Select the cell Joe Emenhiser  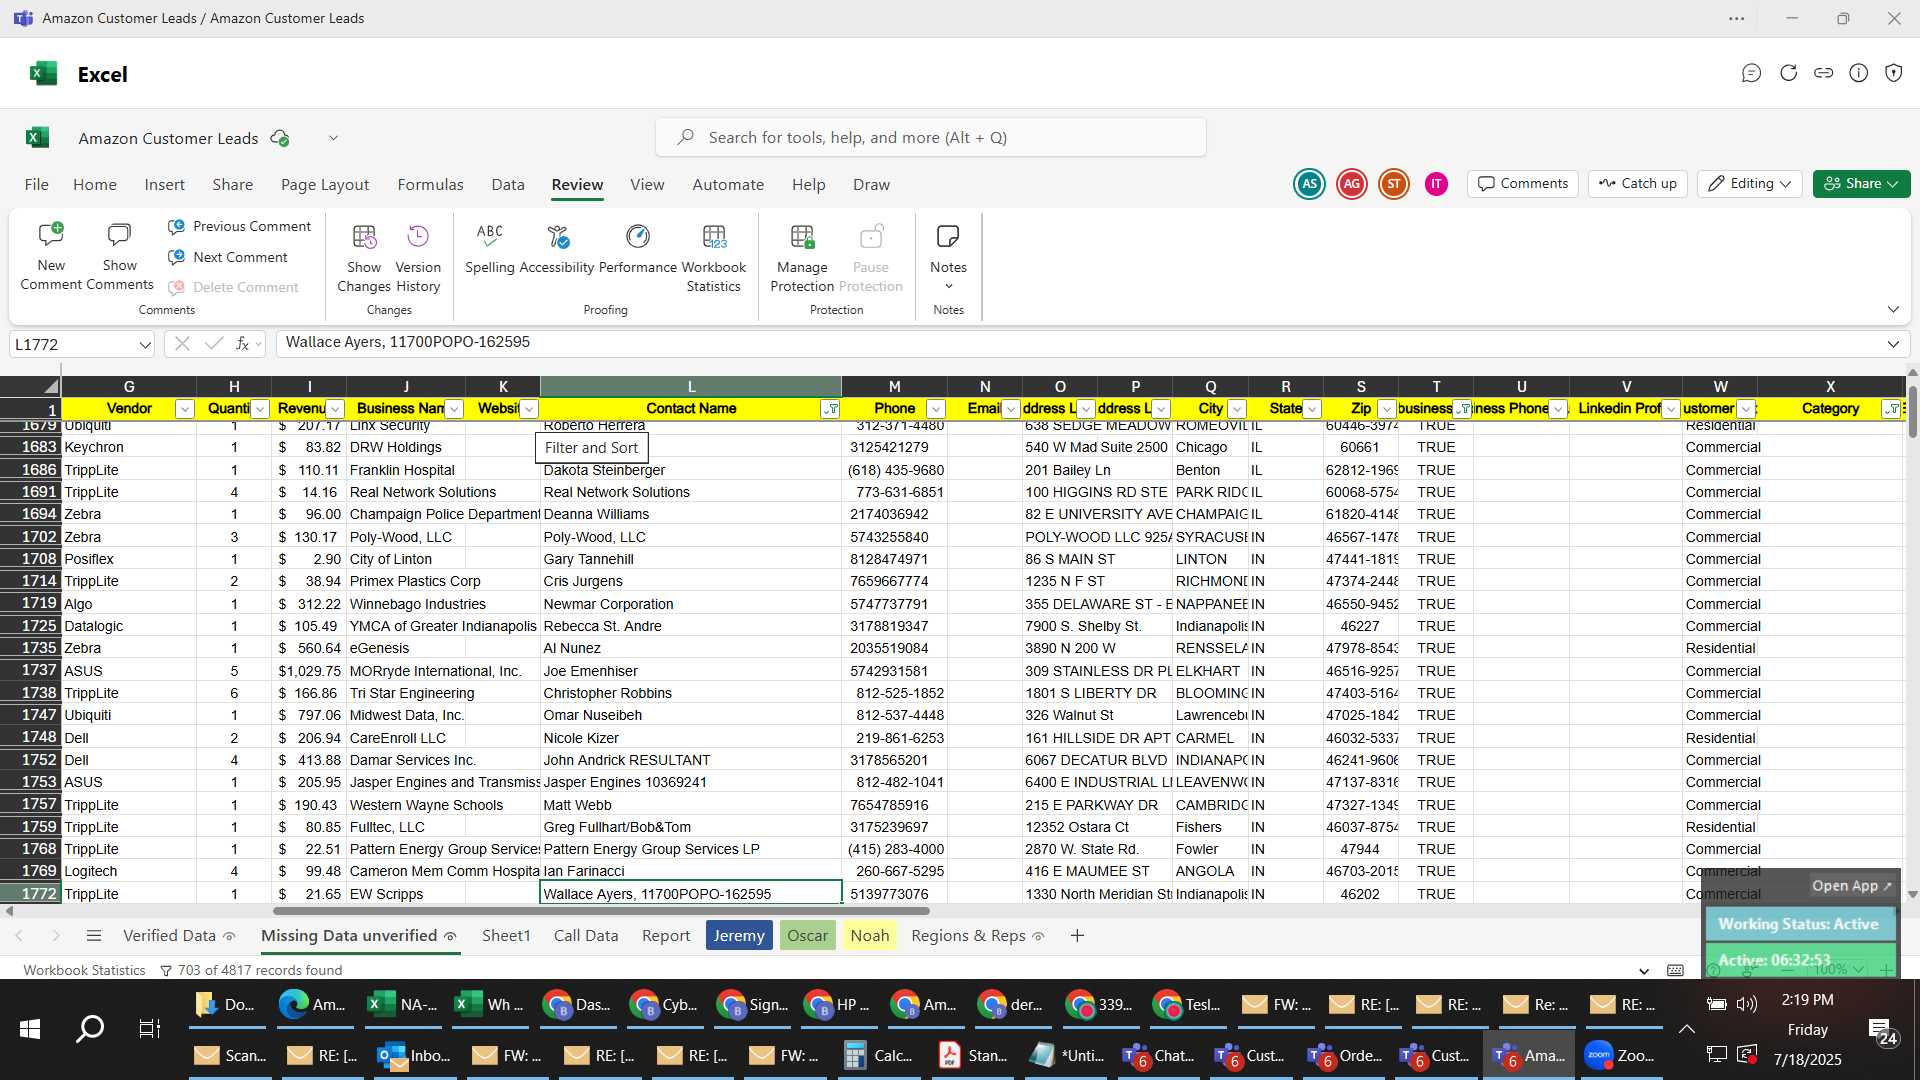pos(691,671)
